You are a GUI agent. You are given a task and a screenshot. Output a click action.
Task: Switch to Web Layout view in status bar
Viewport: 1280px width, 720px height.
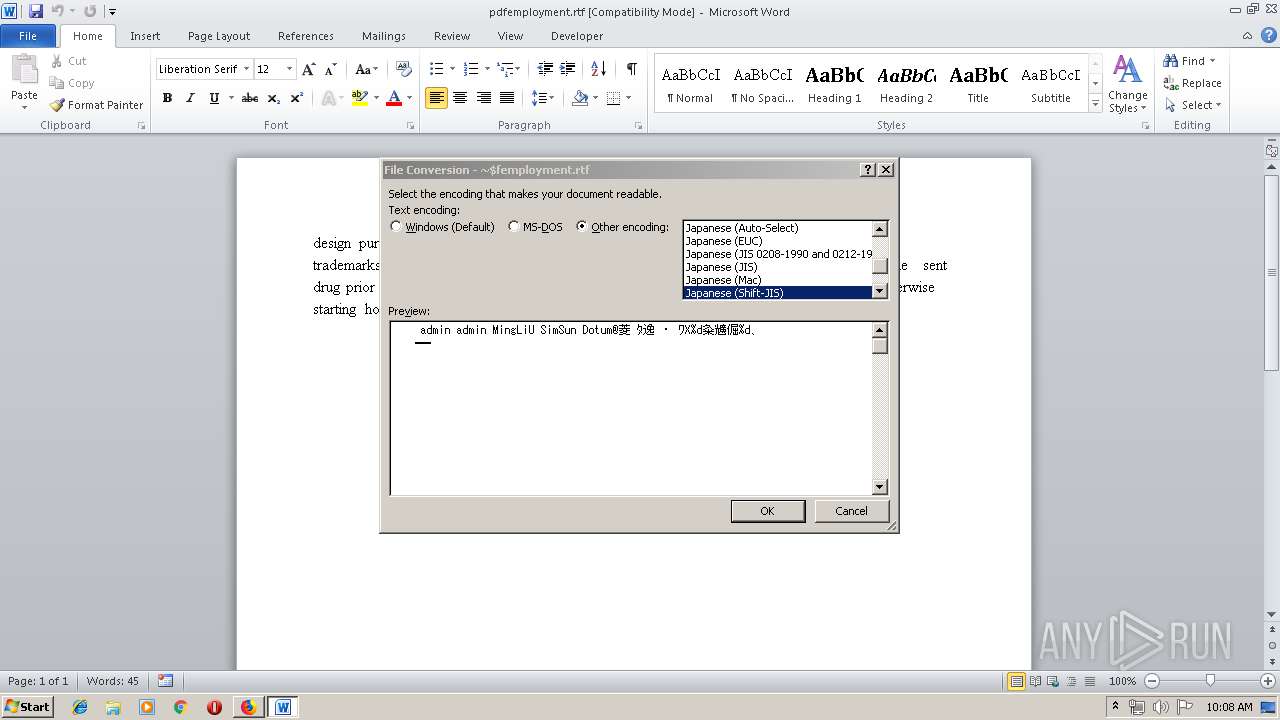click(x=1051, y=681)
